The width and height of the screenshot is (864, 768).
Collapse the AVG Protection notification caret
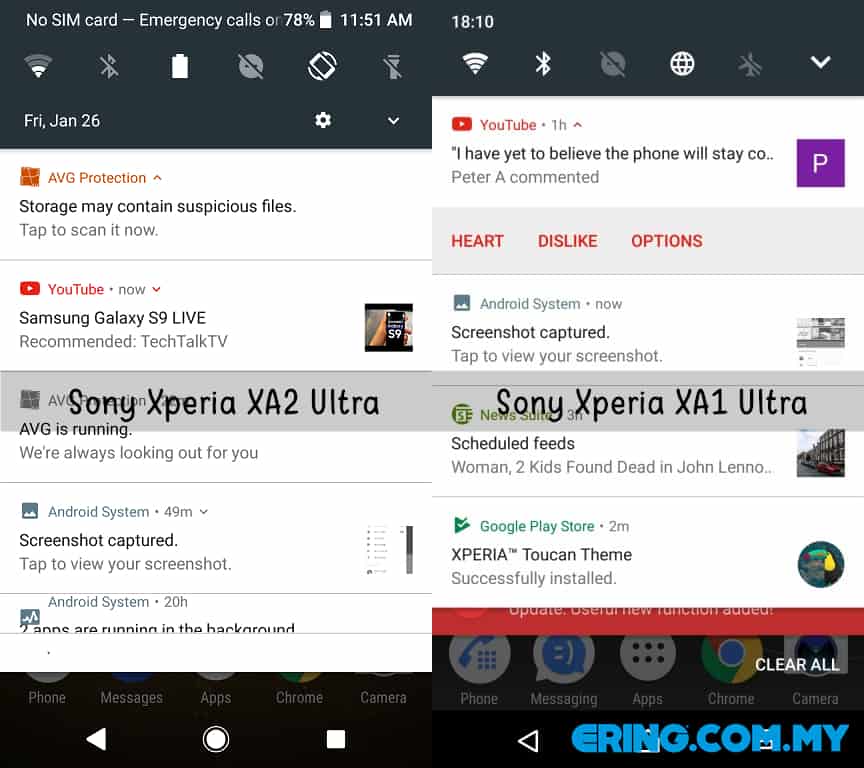(158, 177)
